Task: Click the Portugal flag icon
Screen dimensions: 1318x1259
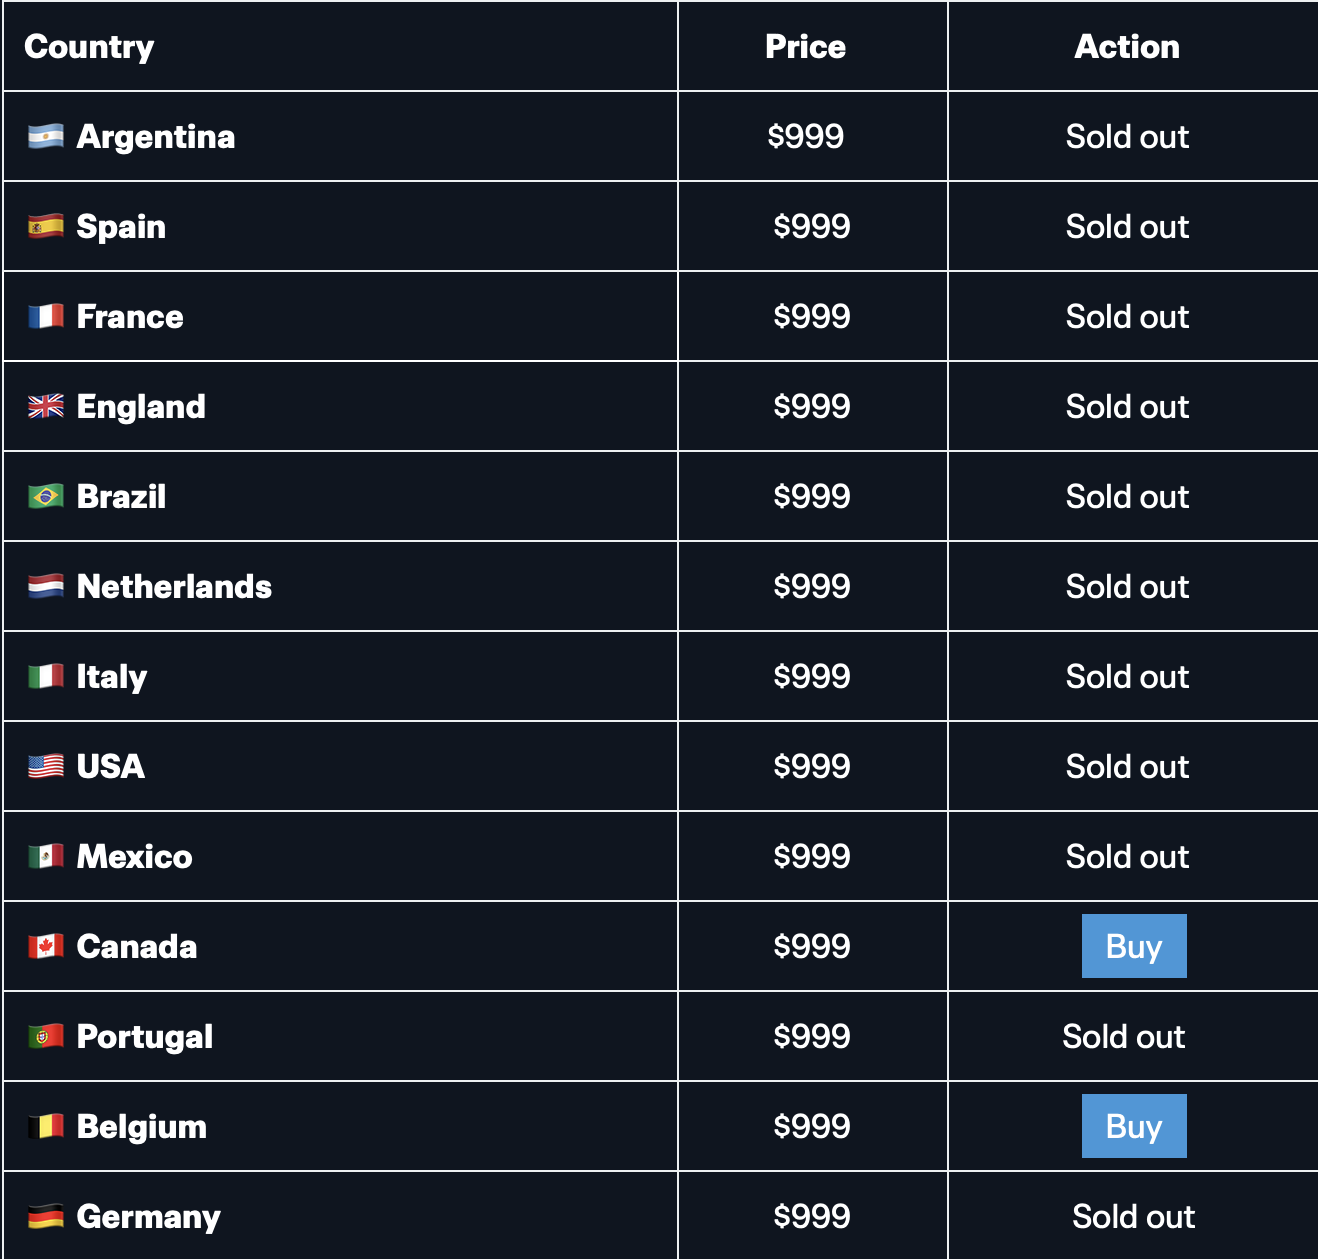Action: (46, 1037)
